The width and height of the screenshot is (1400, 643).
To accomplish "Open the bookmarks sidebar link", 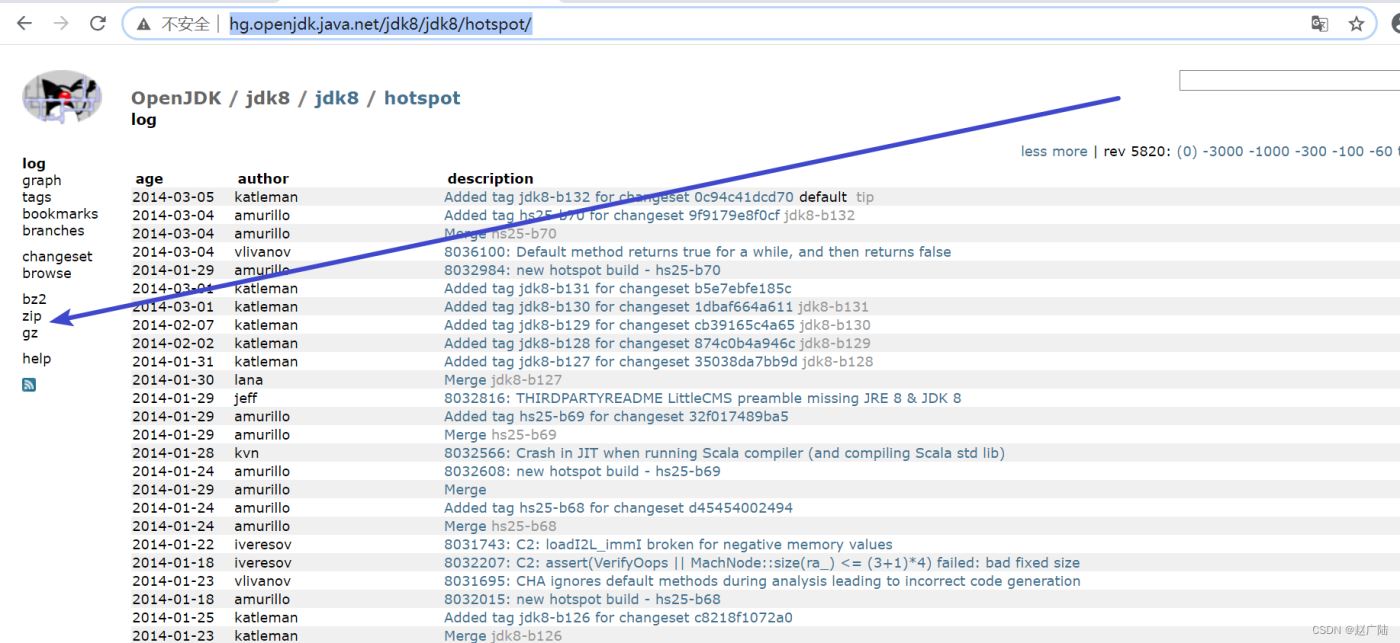I will click(60, 213).
